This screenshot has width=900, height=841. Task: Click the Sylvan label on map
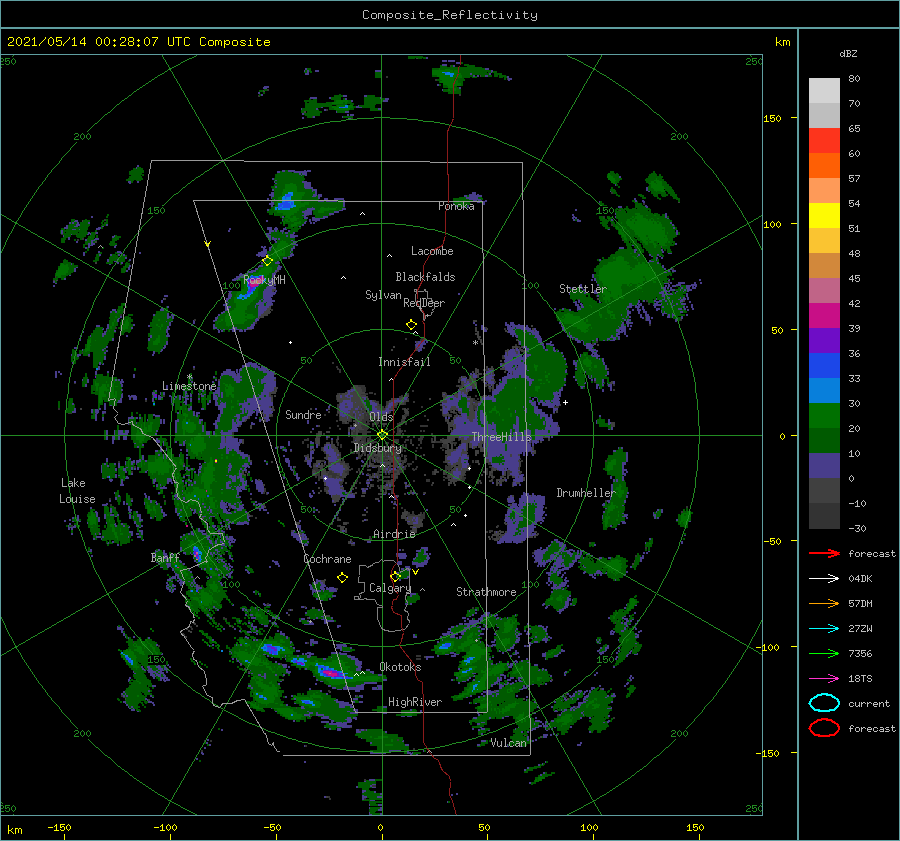click(383, 295)
